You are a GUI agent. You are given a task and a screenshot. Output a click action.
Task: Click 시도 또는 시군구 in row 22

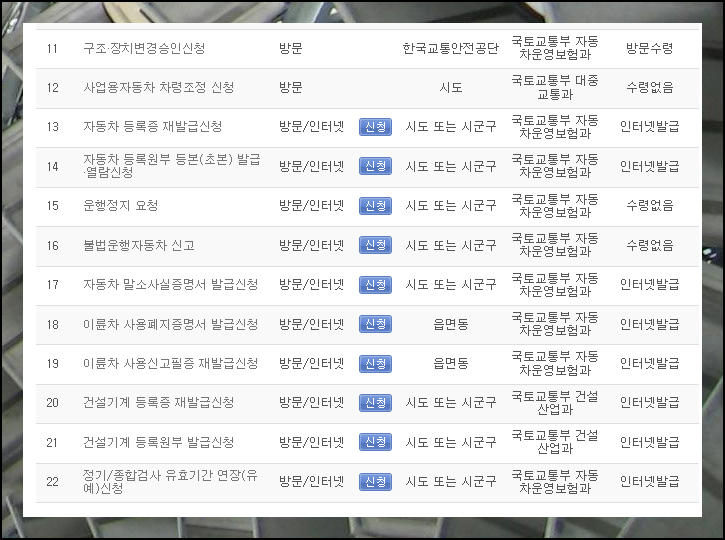click(451, 482)
